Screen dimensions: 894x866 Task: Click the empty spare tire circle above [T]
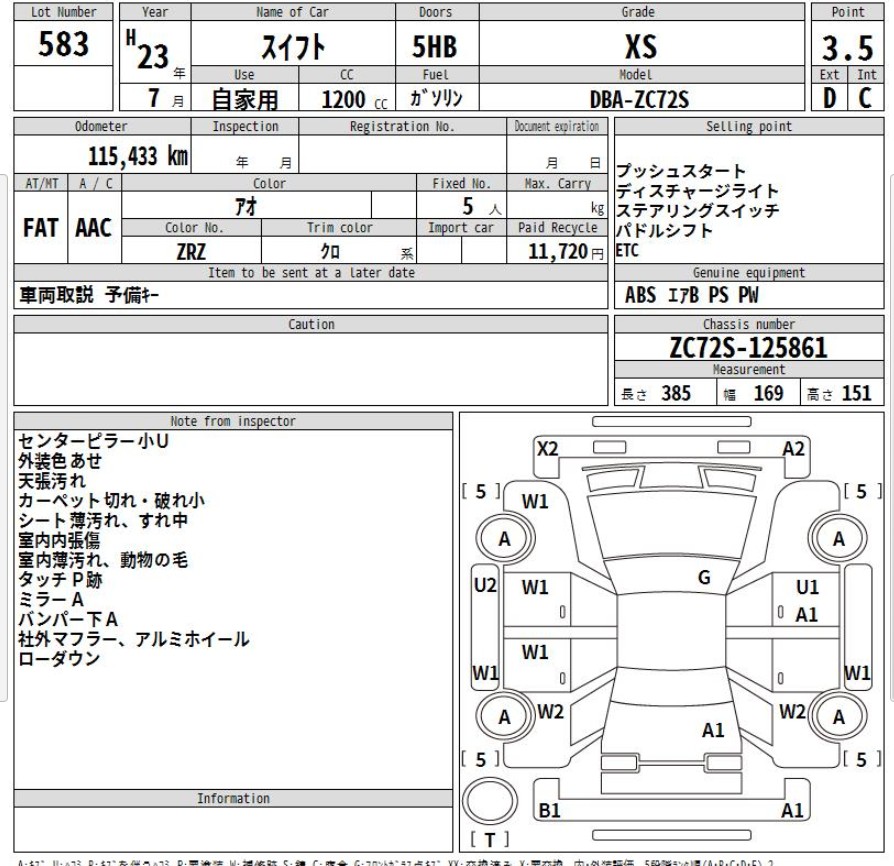[491, 802]
